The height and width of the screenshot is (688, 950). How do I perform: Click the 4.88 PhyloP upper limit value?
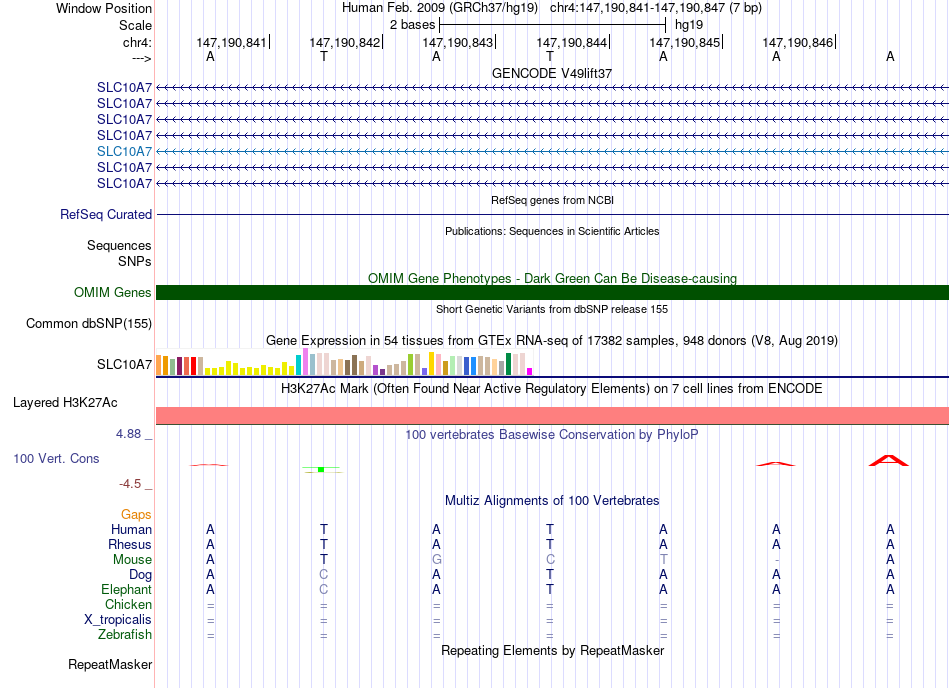pyautogui.click(x=128, y=434)
